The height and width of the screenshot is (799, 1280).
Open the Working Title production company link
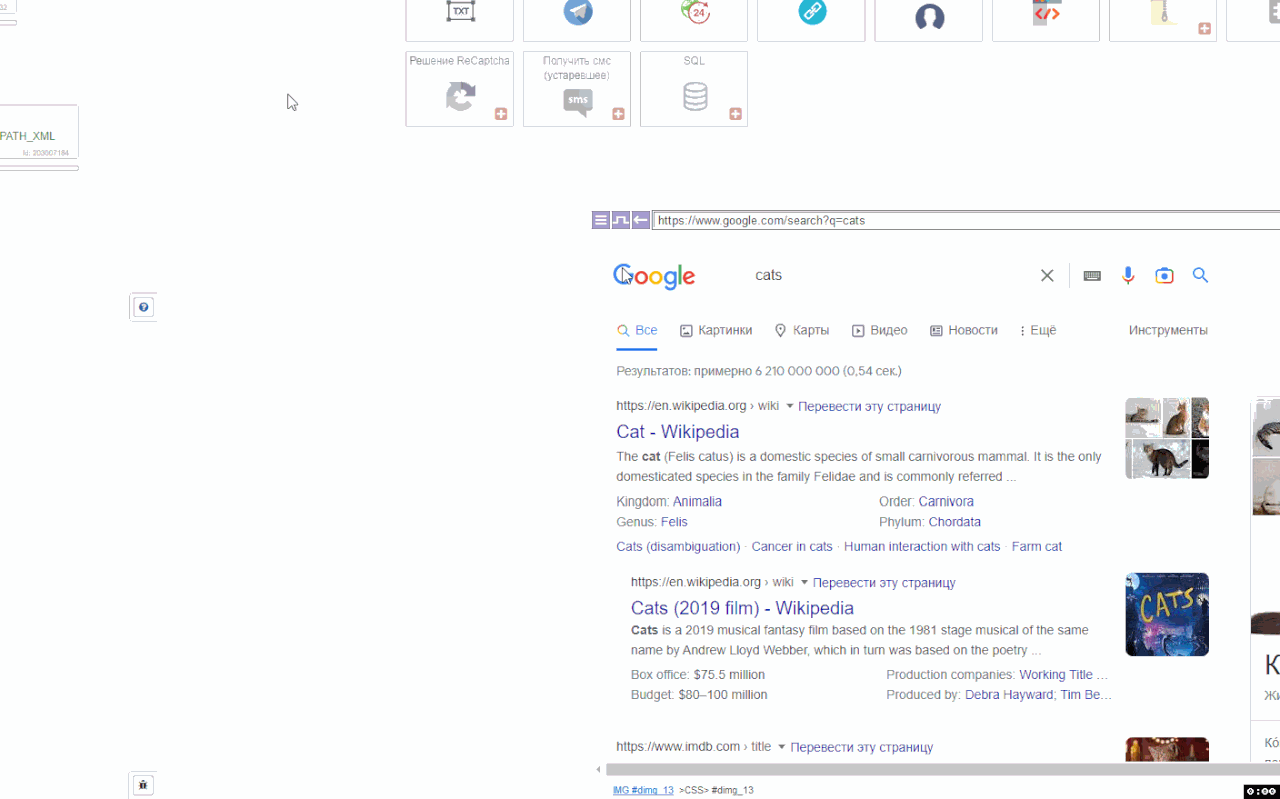pos(1063,675)
